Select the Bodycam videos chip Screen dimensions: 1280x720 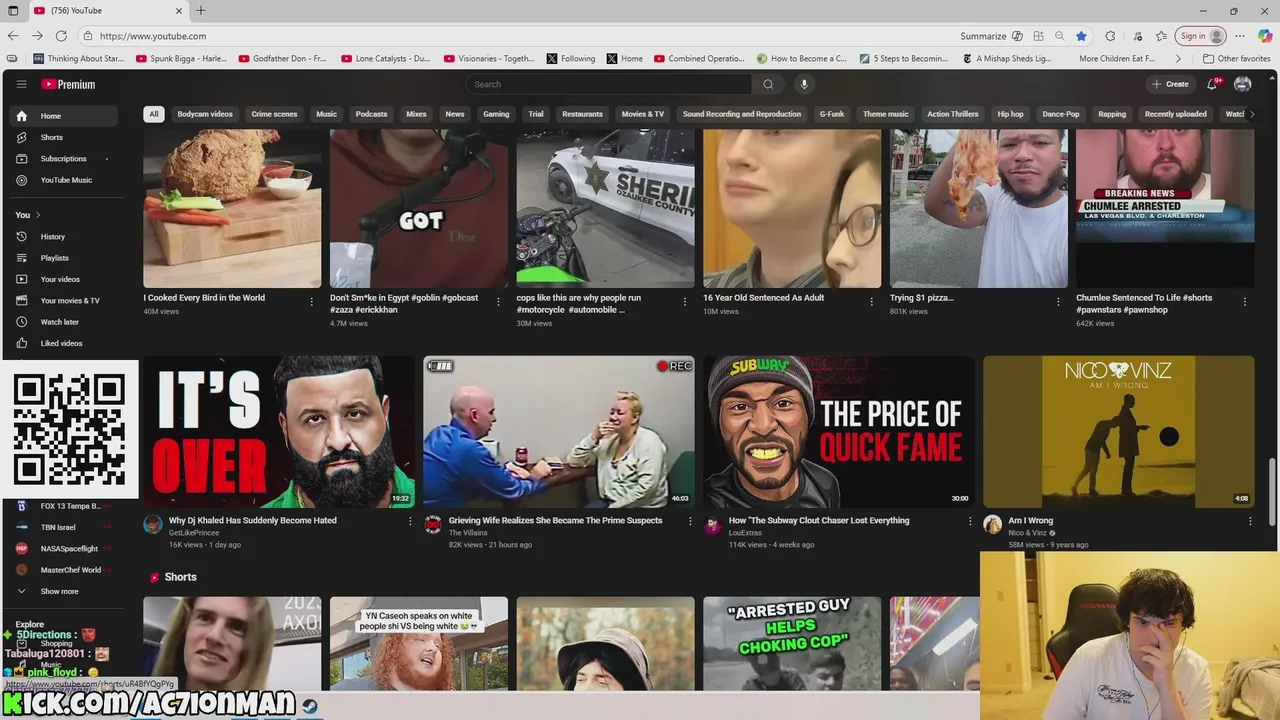coord(205,114)
